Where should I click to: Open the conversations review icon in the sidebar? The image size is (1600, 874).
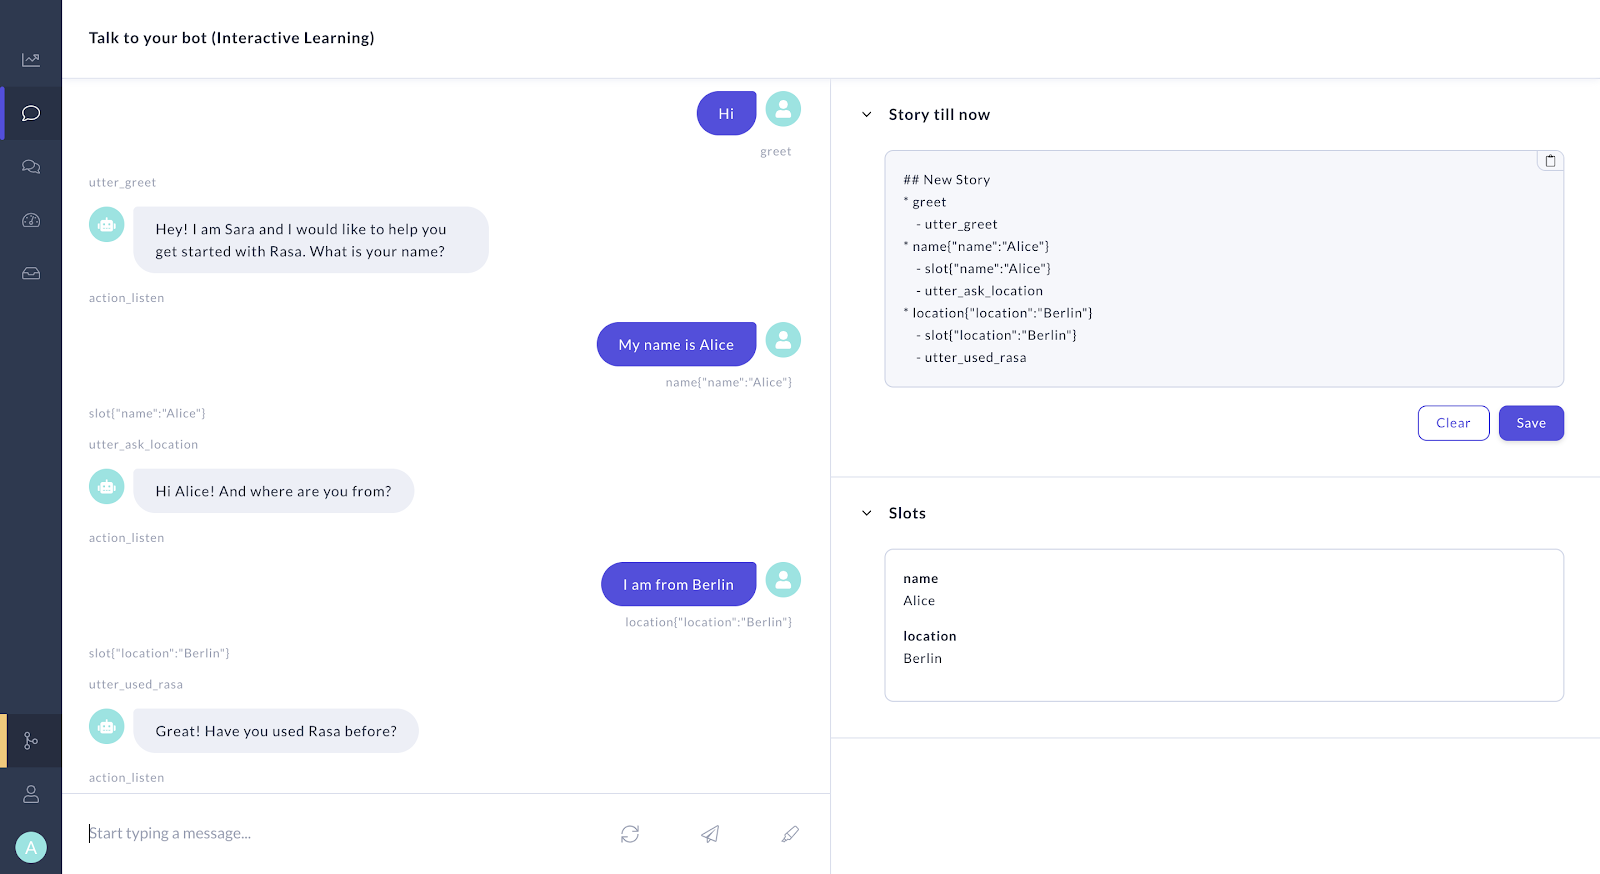click(31, 166)
